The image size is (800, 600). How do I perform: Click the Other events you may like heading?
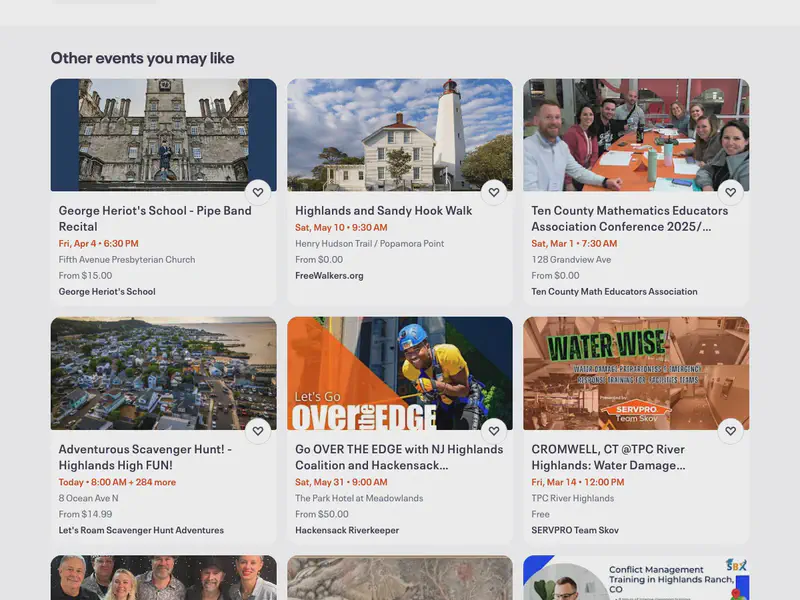142,58
